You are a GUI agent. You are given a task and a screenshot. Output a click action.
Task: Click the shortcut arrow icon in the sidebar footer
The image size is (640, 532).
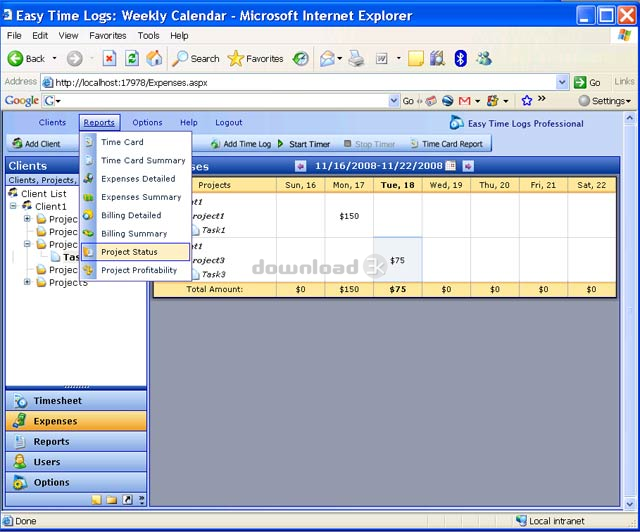click(127, 500)
